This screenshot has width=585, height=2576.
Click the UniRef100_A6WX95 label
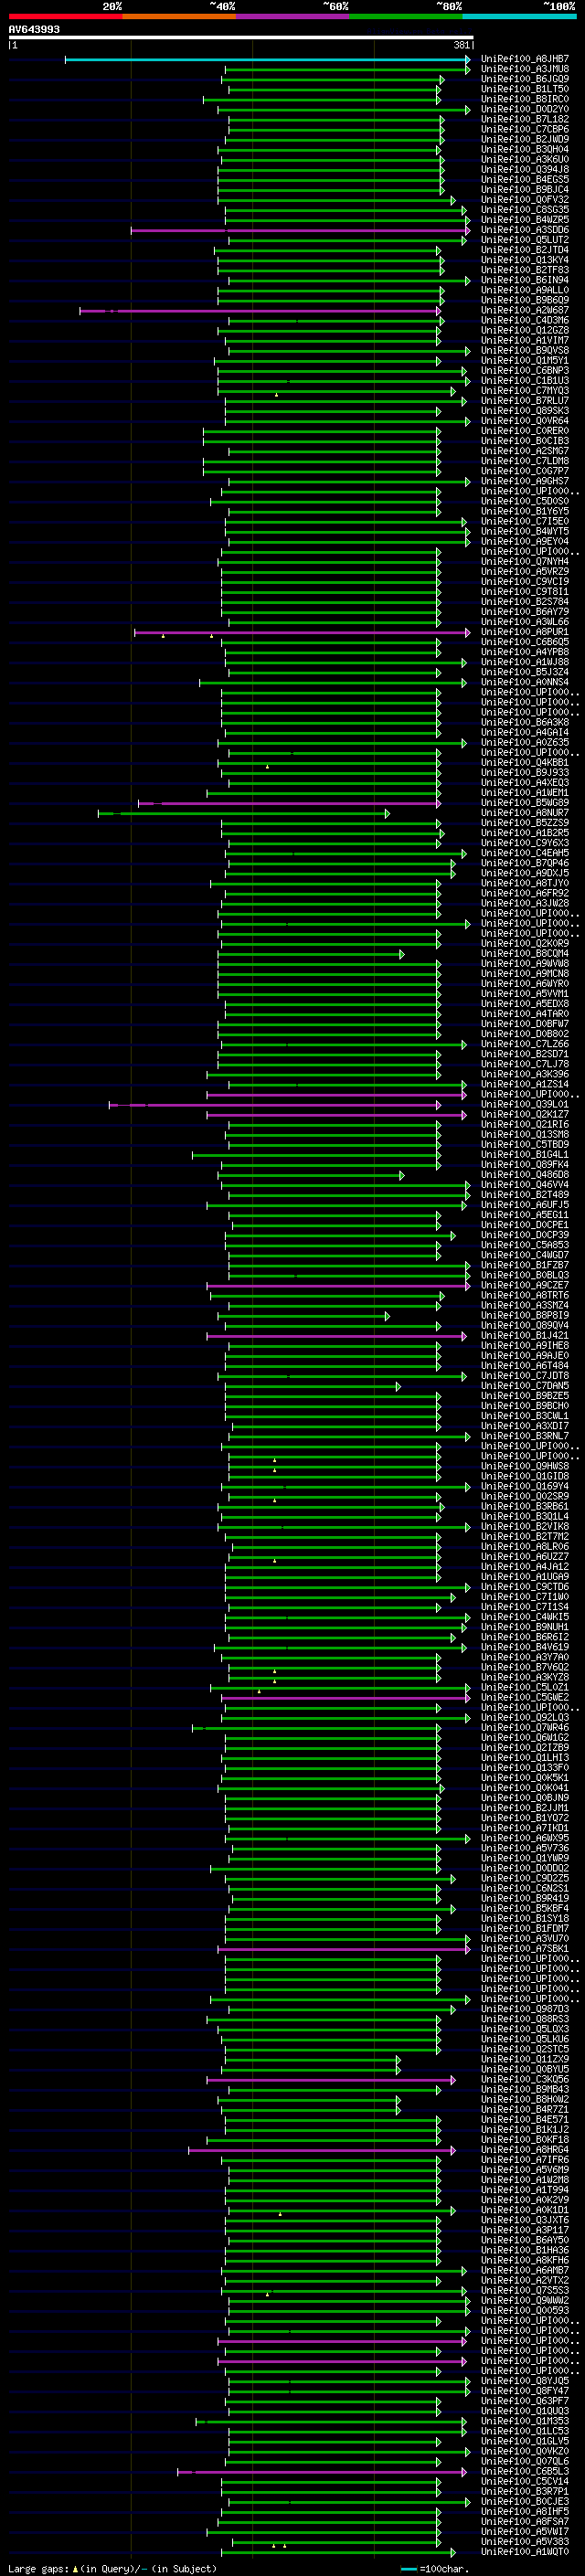point(525,1838)
